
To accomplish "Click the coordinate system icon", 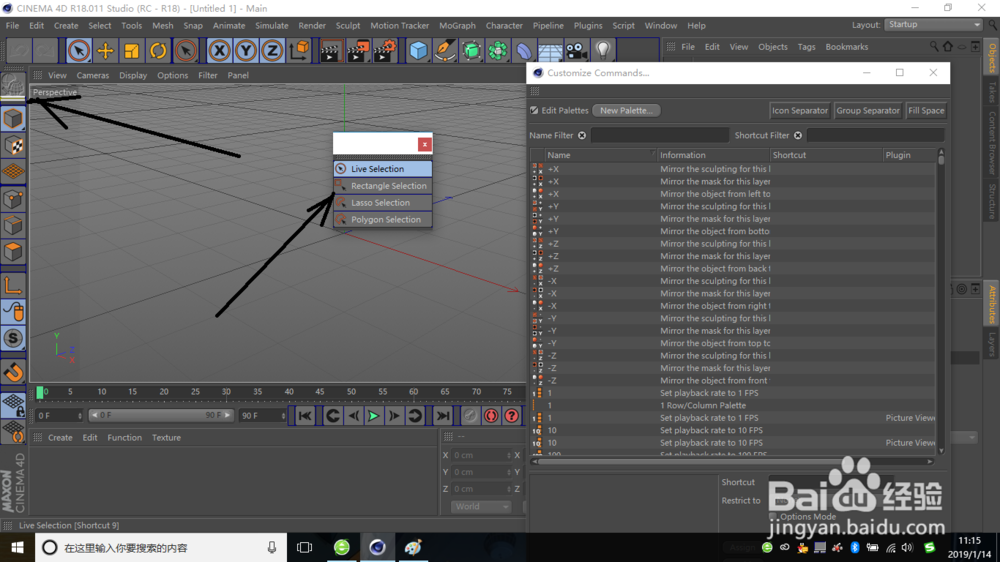I will [299, 50].
